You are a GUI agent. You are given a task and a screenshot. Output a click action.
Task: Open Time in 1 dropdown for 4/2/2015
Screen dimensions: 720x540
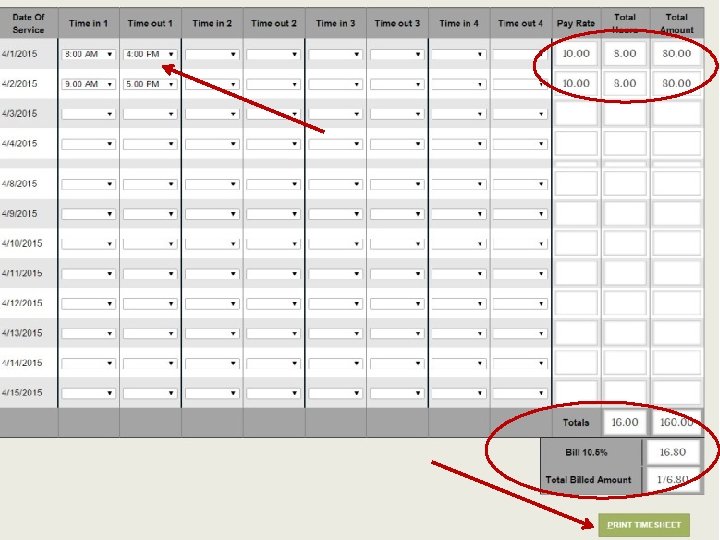point(88,84)
